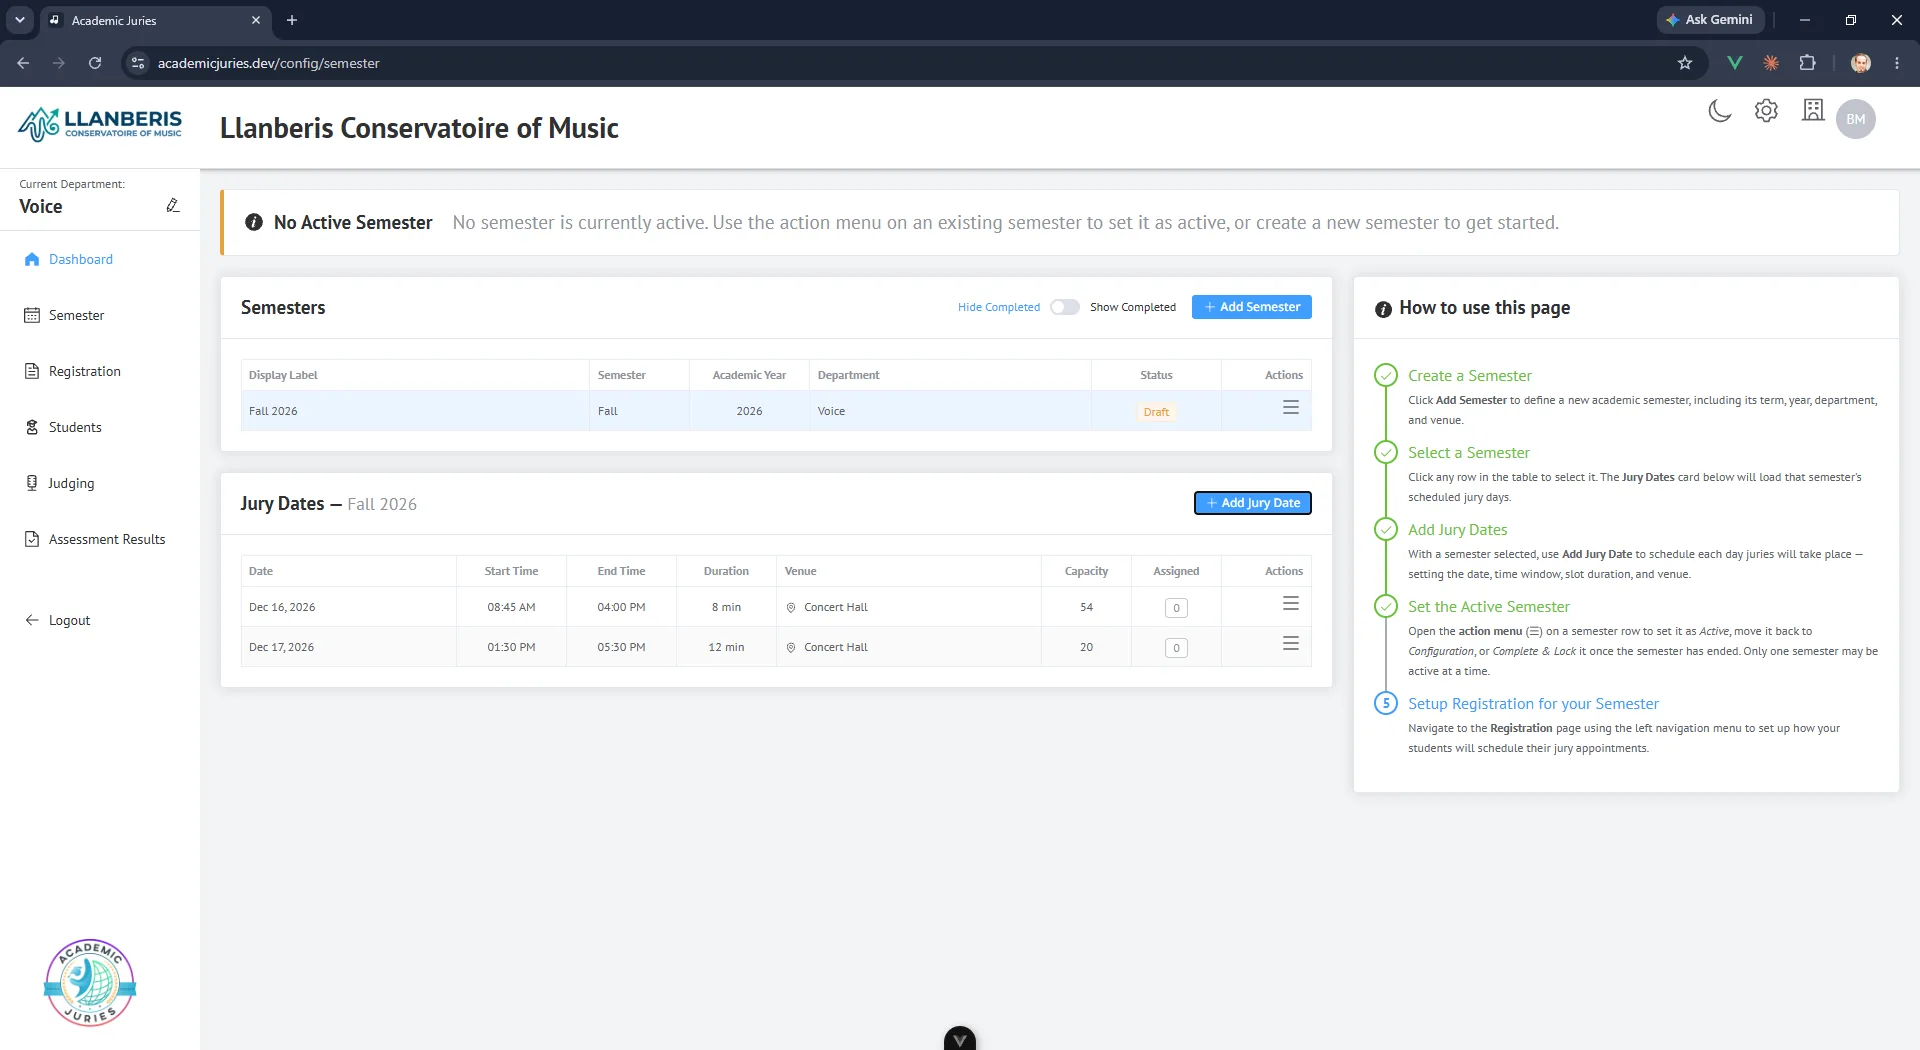This screenshot has width=1920, height=1050.
Task: Click the Draft status badge
Action: 1156,412
